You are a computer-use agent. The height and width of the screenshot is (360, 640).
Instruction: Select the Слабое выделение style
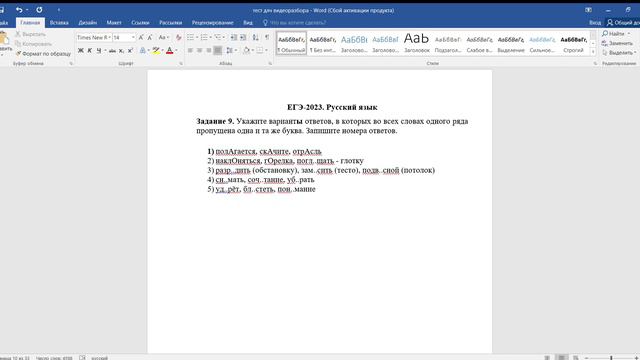(479, 43)
